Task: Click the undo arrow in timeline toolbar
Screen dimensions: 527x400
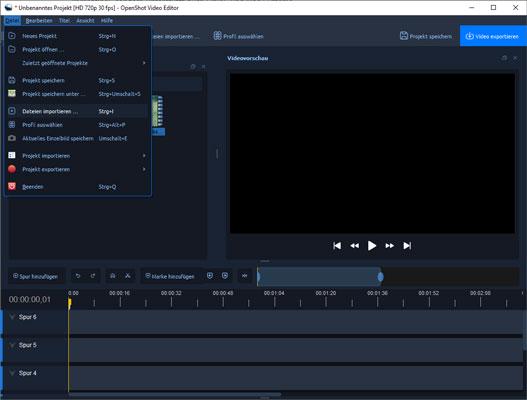Action: coord(78,276)
